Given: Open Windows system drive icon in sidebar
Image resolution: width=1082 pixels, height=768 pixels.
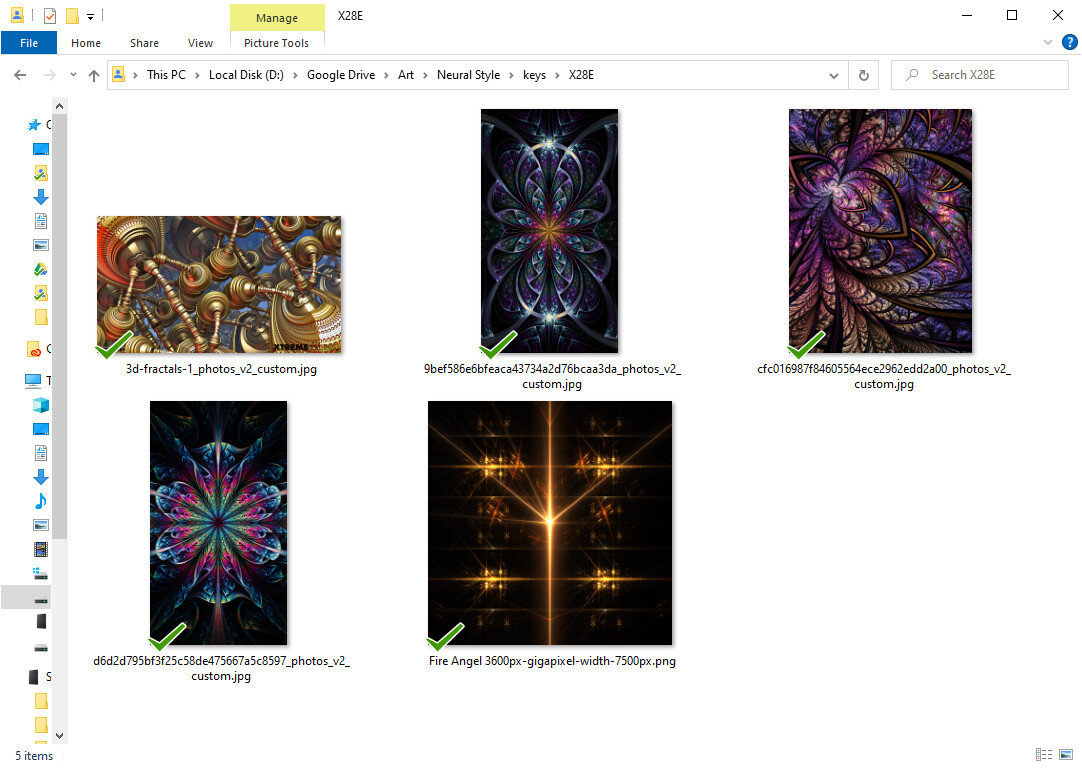Looking at the screenshot, I should click(41, 573).
